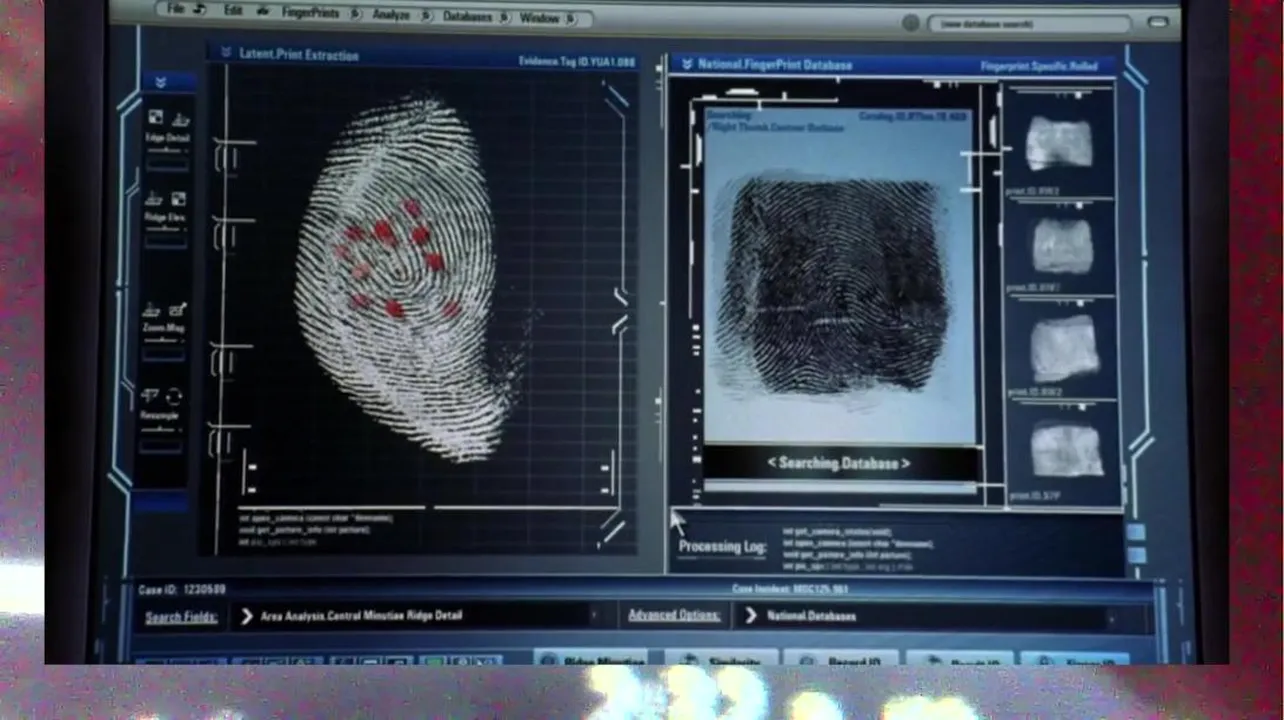The width and height of the screenshot is (1284, 720).
Task: Click the latent fingerprint with red markers
Action: pyautogui.click(x=408, y=278)
